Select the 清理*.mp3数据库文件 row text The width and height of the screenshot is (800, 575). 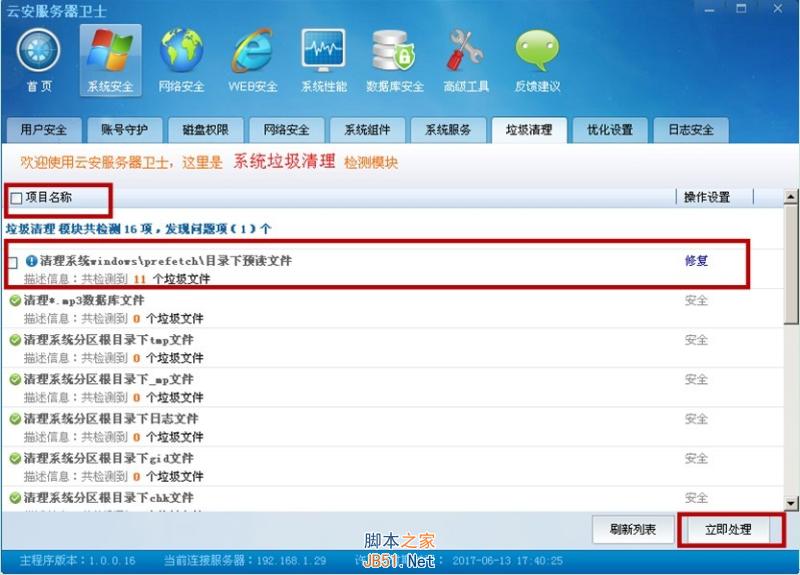84,301
